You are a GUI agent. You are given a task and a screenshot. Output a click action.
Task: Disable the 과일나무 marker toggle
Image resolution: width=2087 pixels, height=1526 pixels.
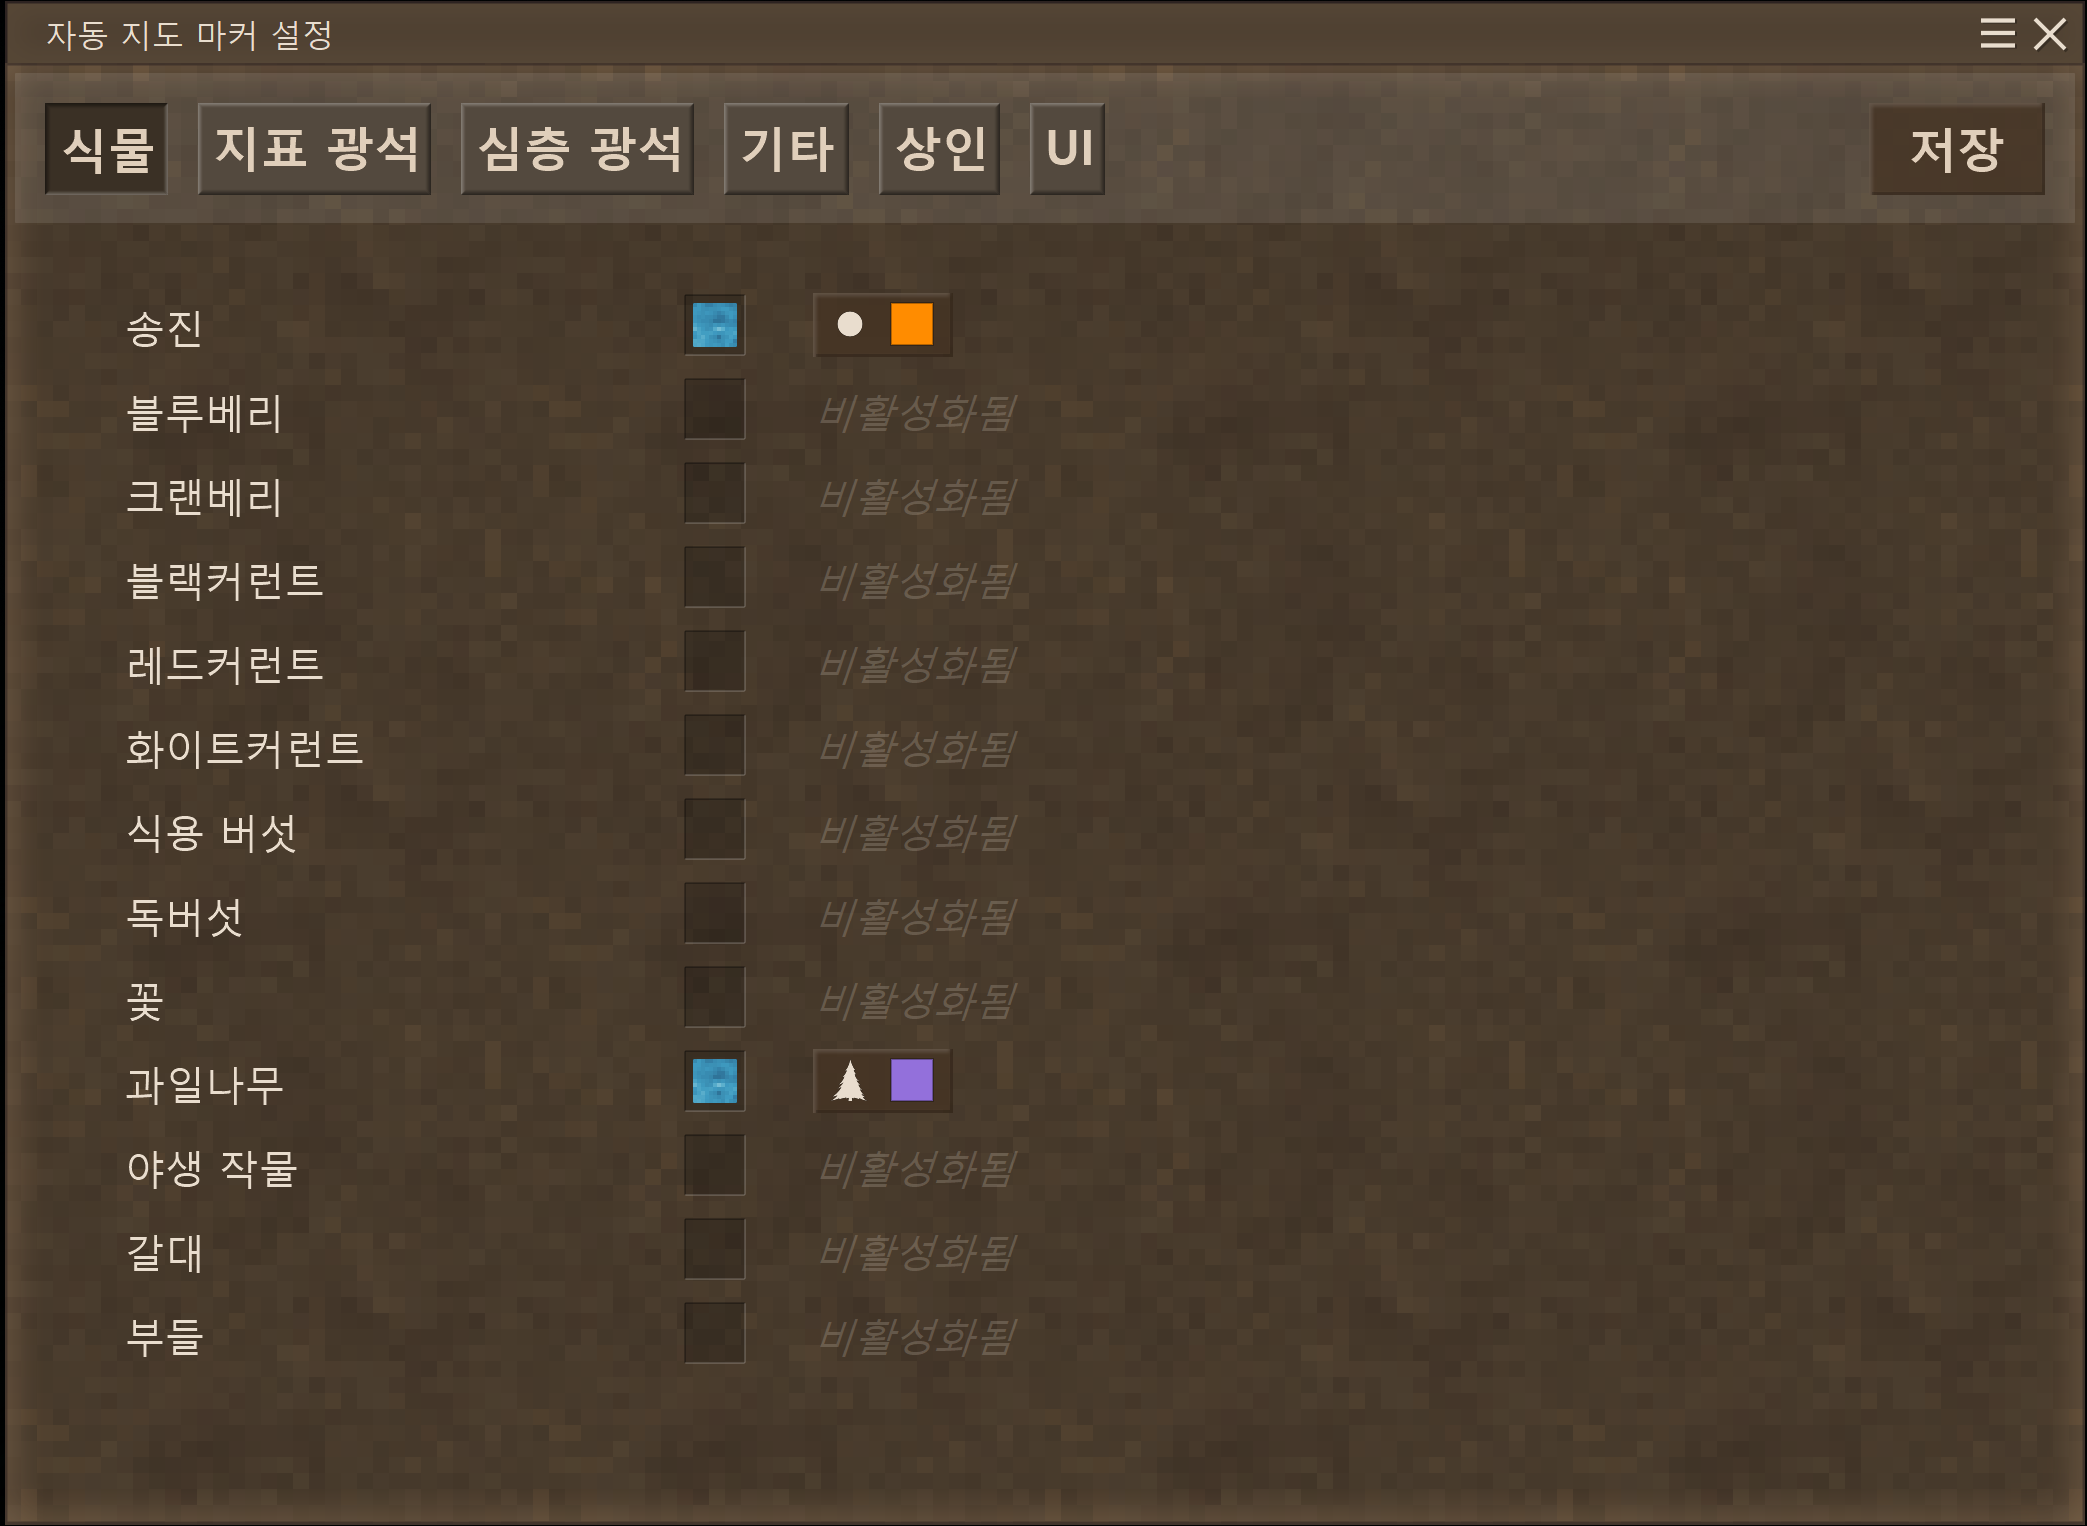click(715, 1081)
